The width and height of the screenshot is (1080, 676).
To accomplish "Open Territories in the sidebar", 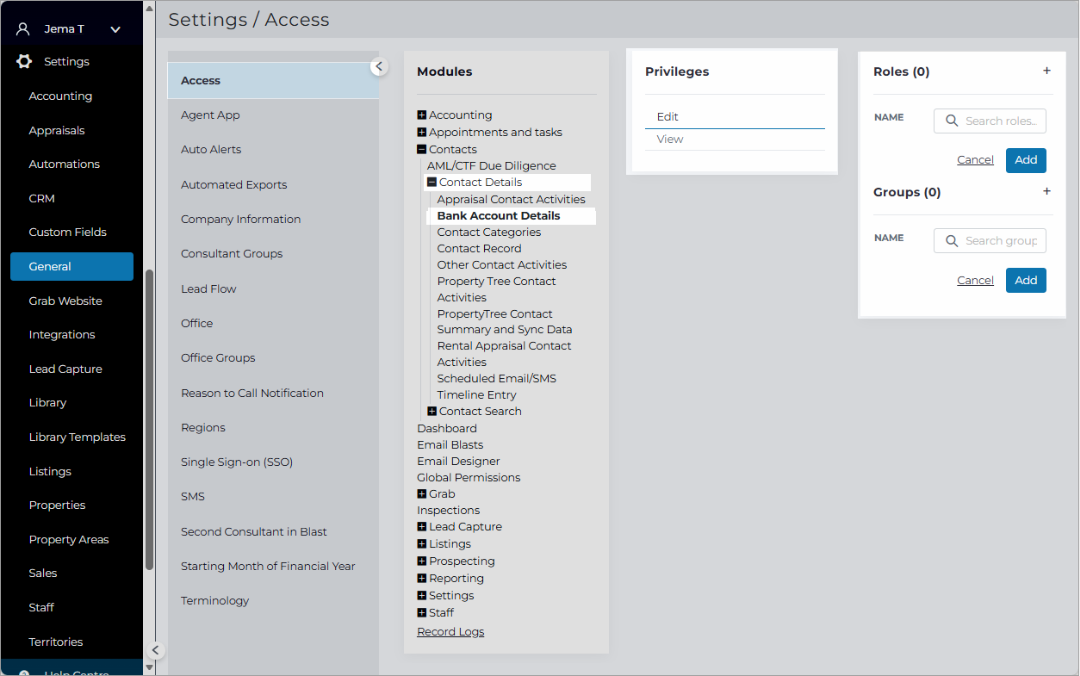I will tap(56, 642).
